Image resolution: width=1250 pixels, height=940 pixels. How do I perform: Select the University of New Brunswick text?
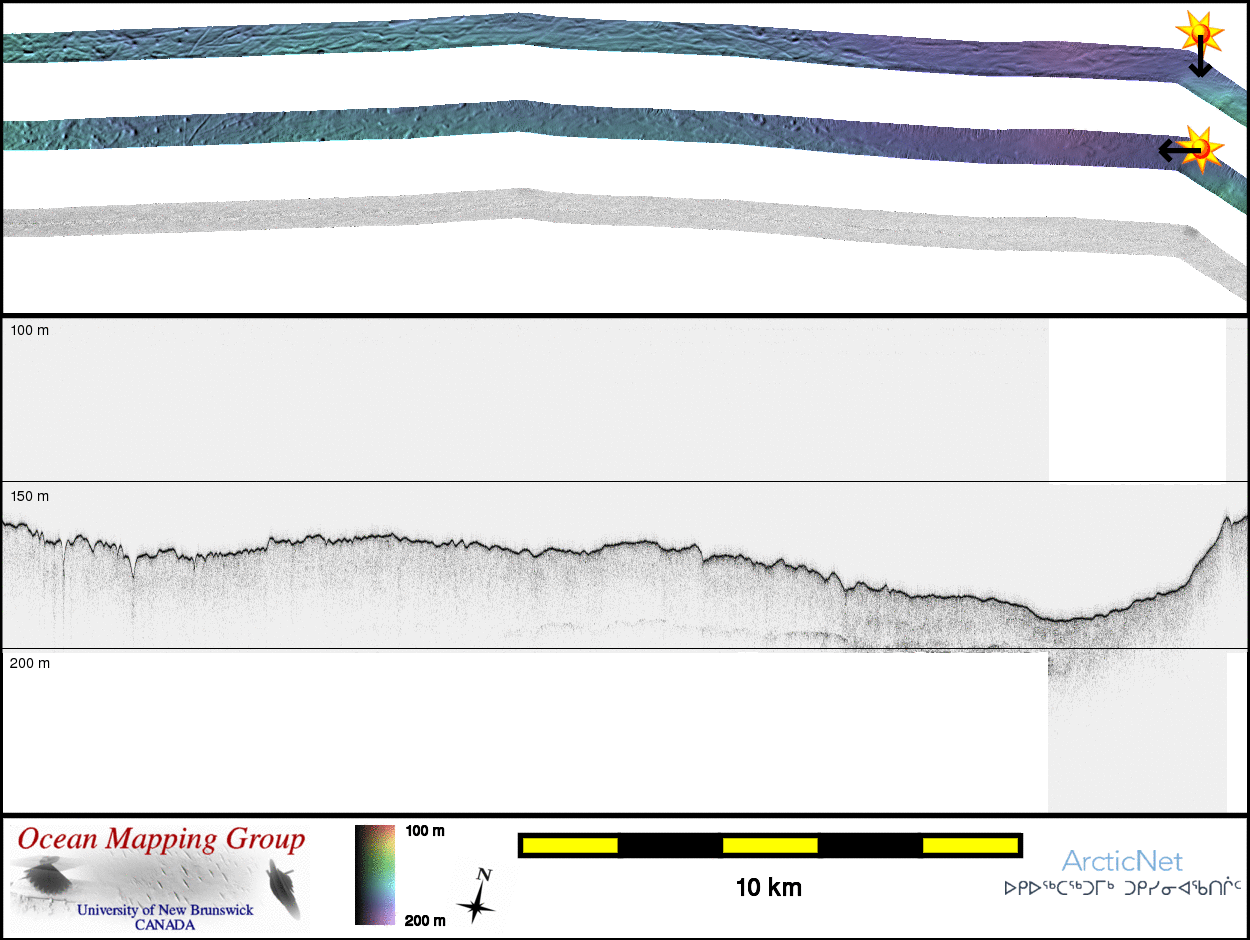(x=165, y=910)
